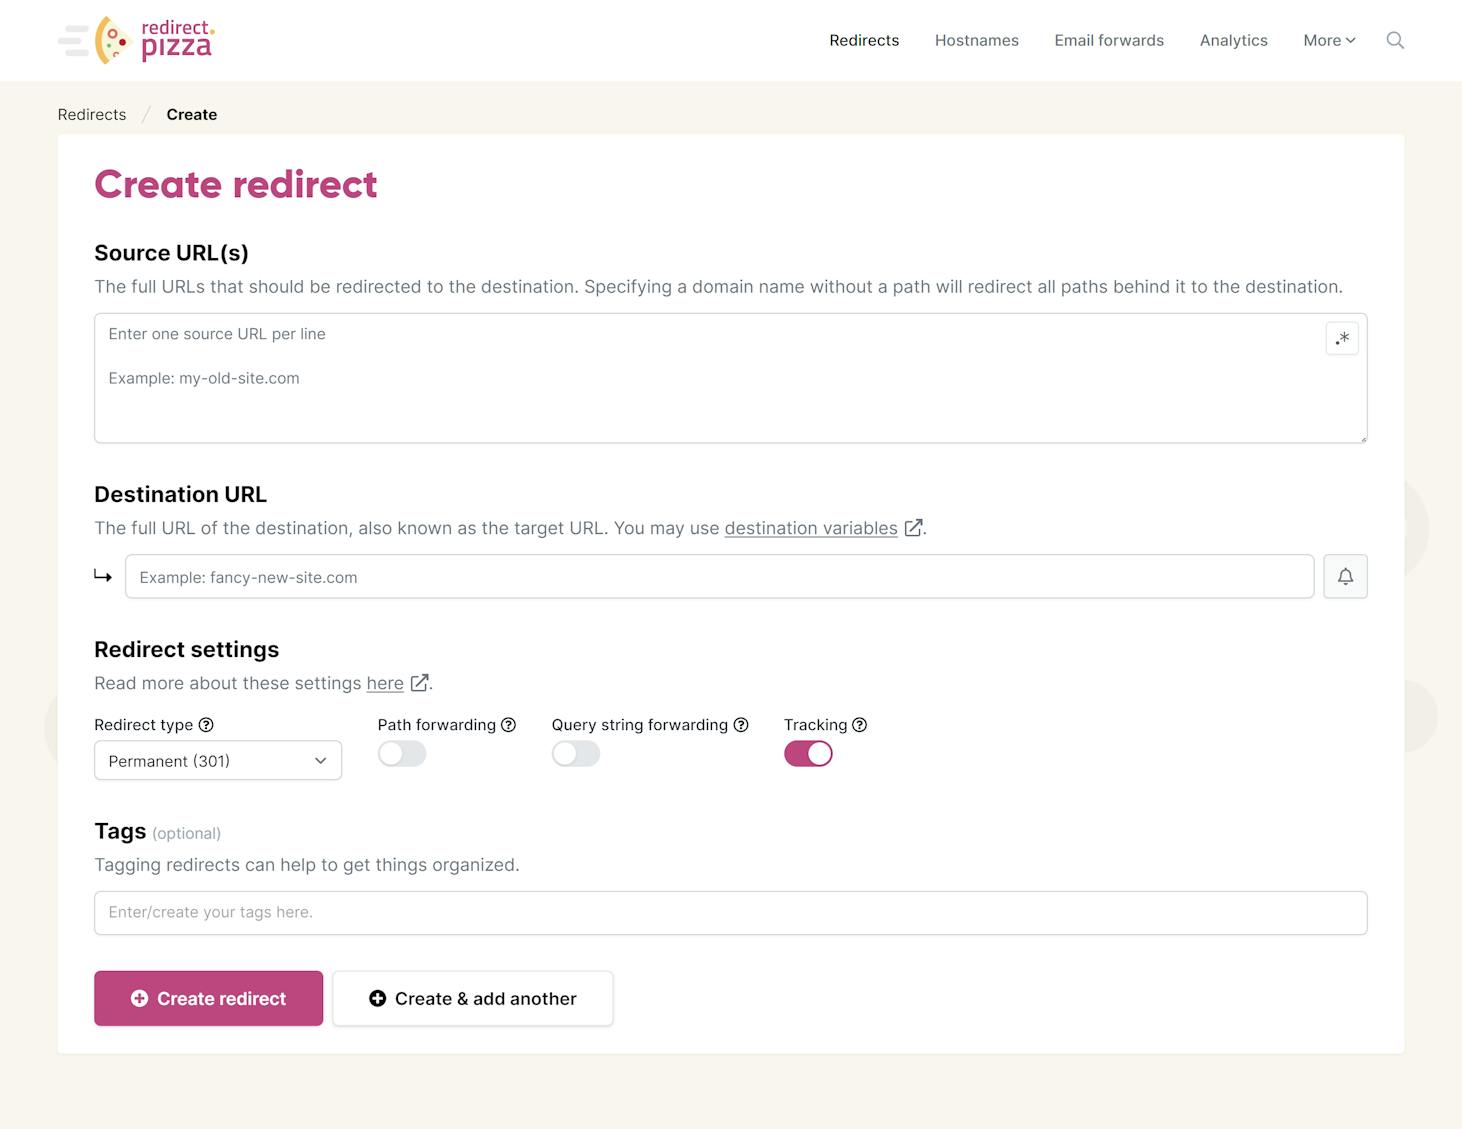Click Create & add another
The height and width of the screenshot is (1129, 1462).
[472, 998]
